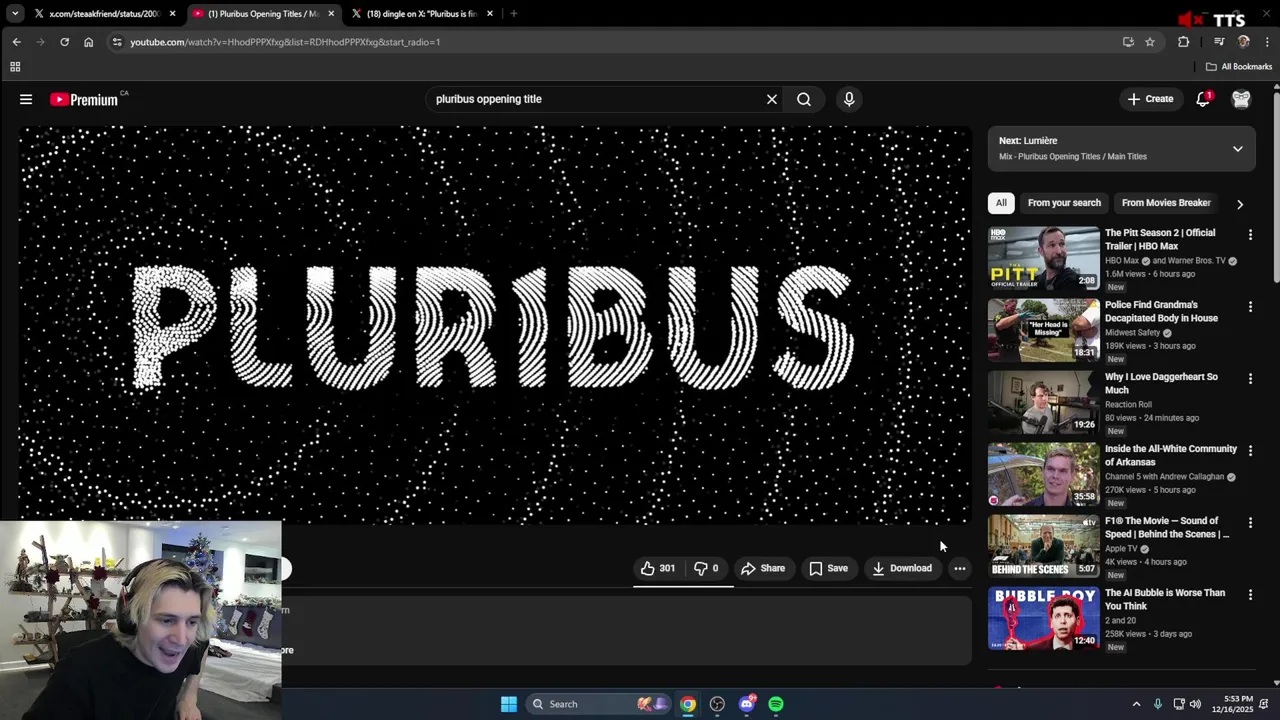Open the YouTube guide hamburger menu
The image size is (1280, 720).
[26, 99]
